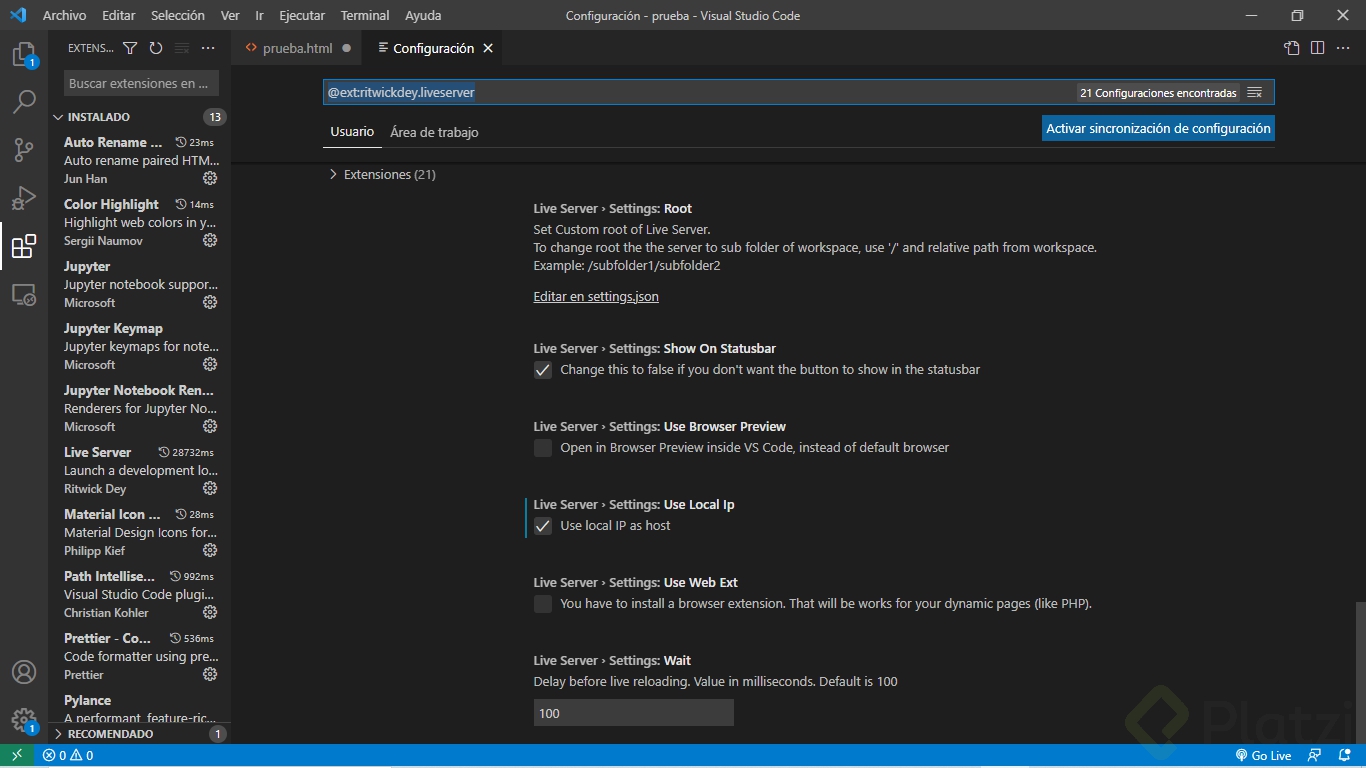Viewport: 1366px width, 768px height.
Task: Show errors and warnings in status bar
Action: (68, 755)
